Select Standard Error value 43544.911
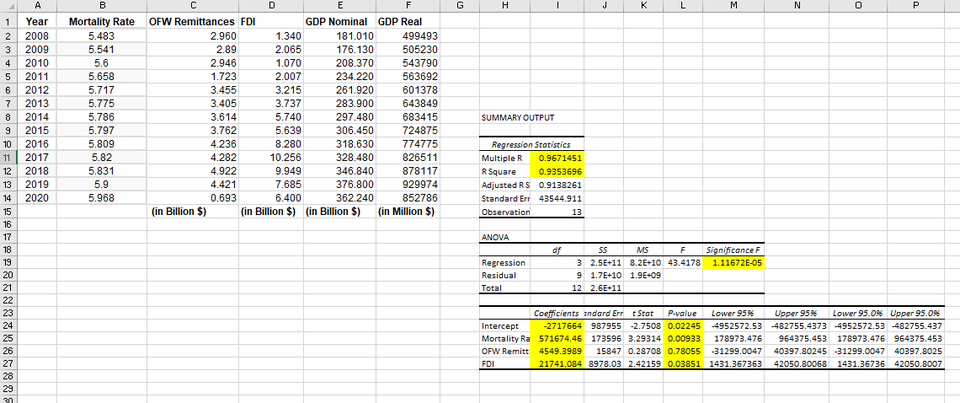 coord(557,198)
